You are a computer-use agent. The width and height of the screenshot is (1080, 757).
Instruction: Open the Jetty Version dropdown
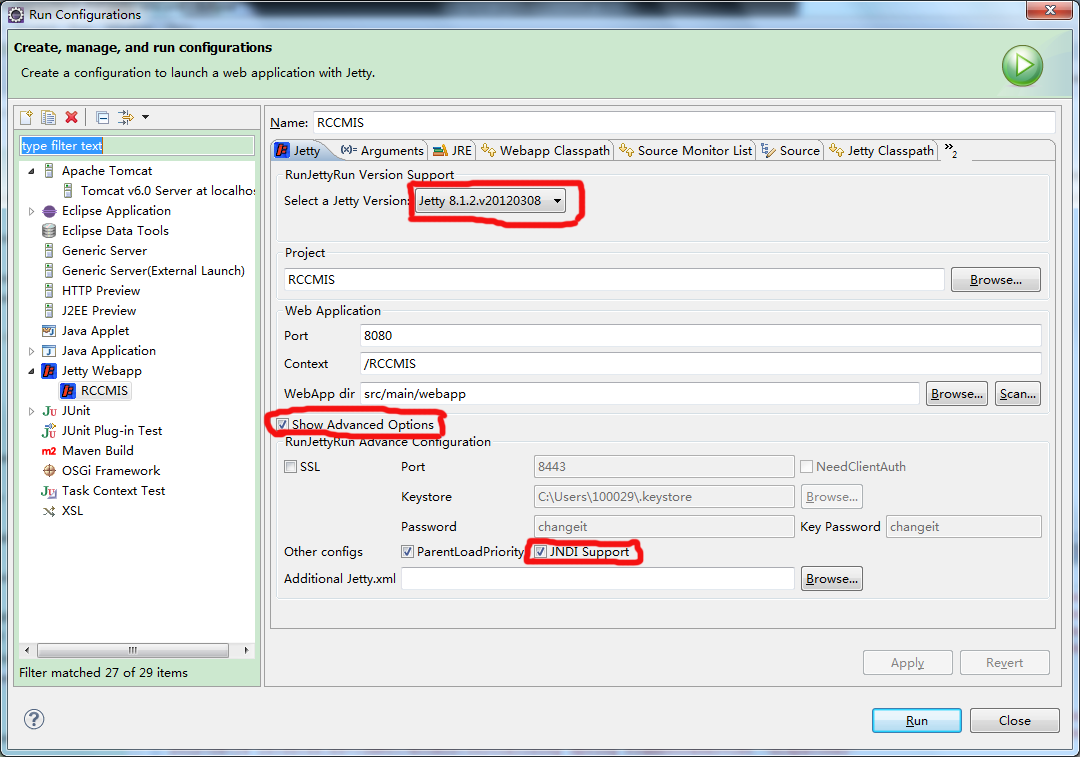[x=490, y=200]
